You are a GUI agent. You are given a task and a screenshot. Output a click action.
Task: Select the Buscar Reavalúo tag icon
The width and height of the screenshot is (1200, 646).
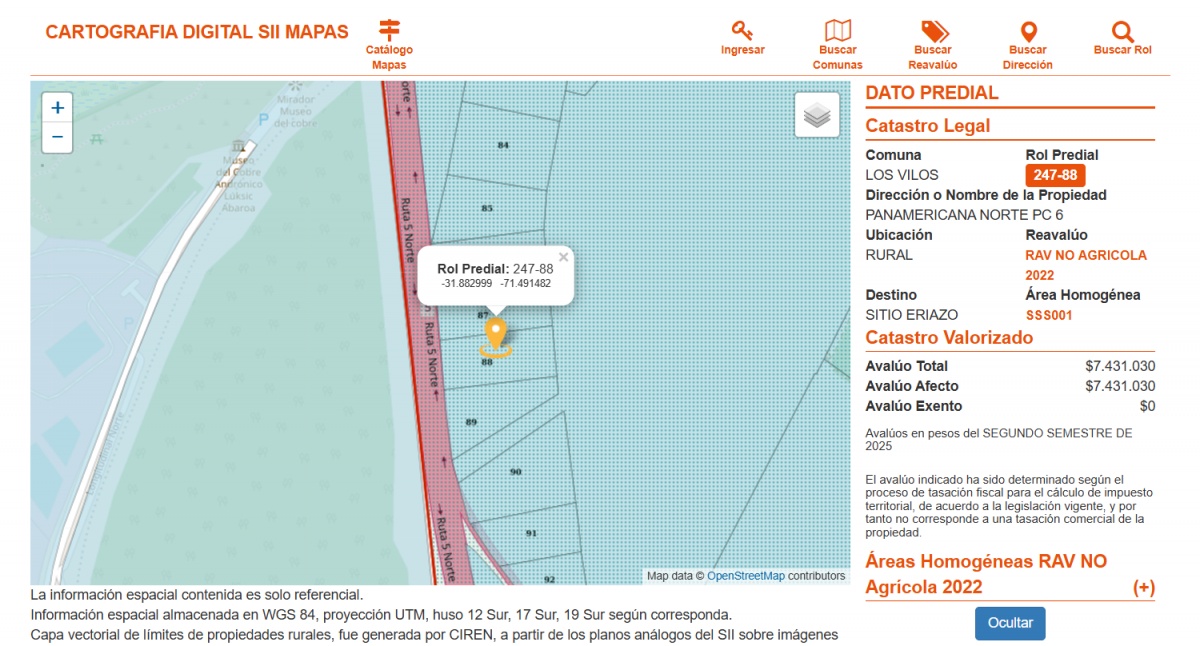tap(933, 30)
